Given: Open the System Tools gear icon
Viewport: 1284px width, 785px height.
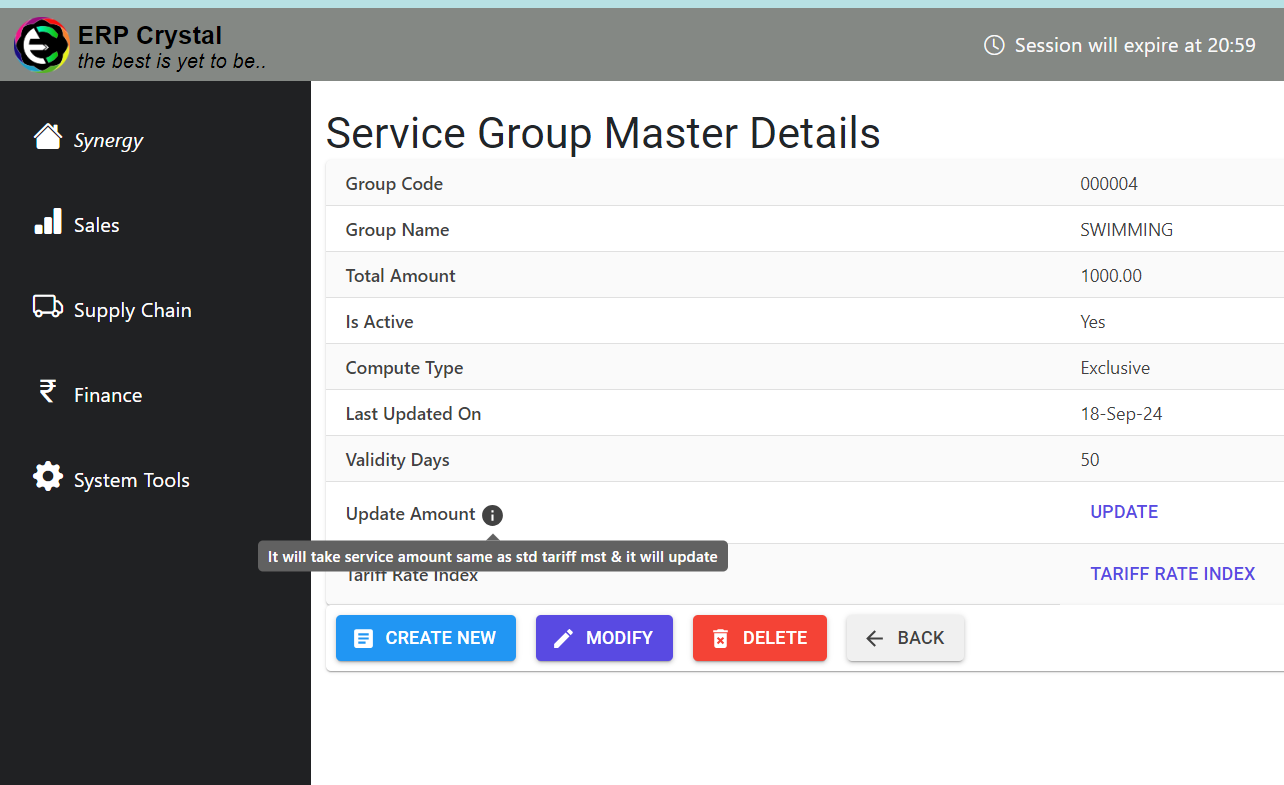Looking at the screenshot, I should (x=47, y=477).
